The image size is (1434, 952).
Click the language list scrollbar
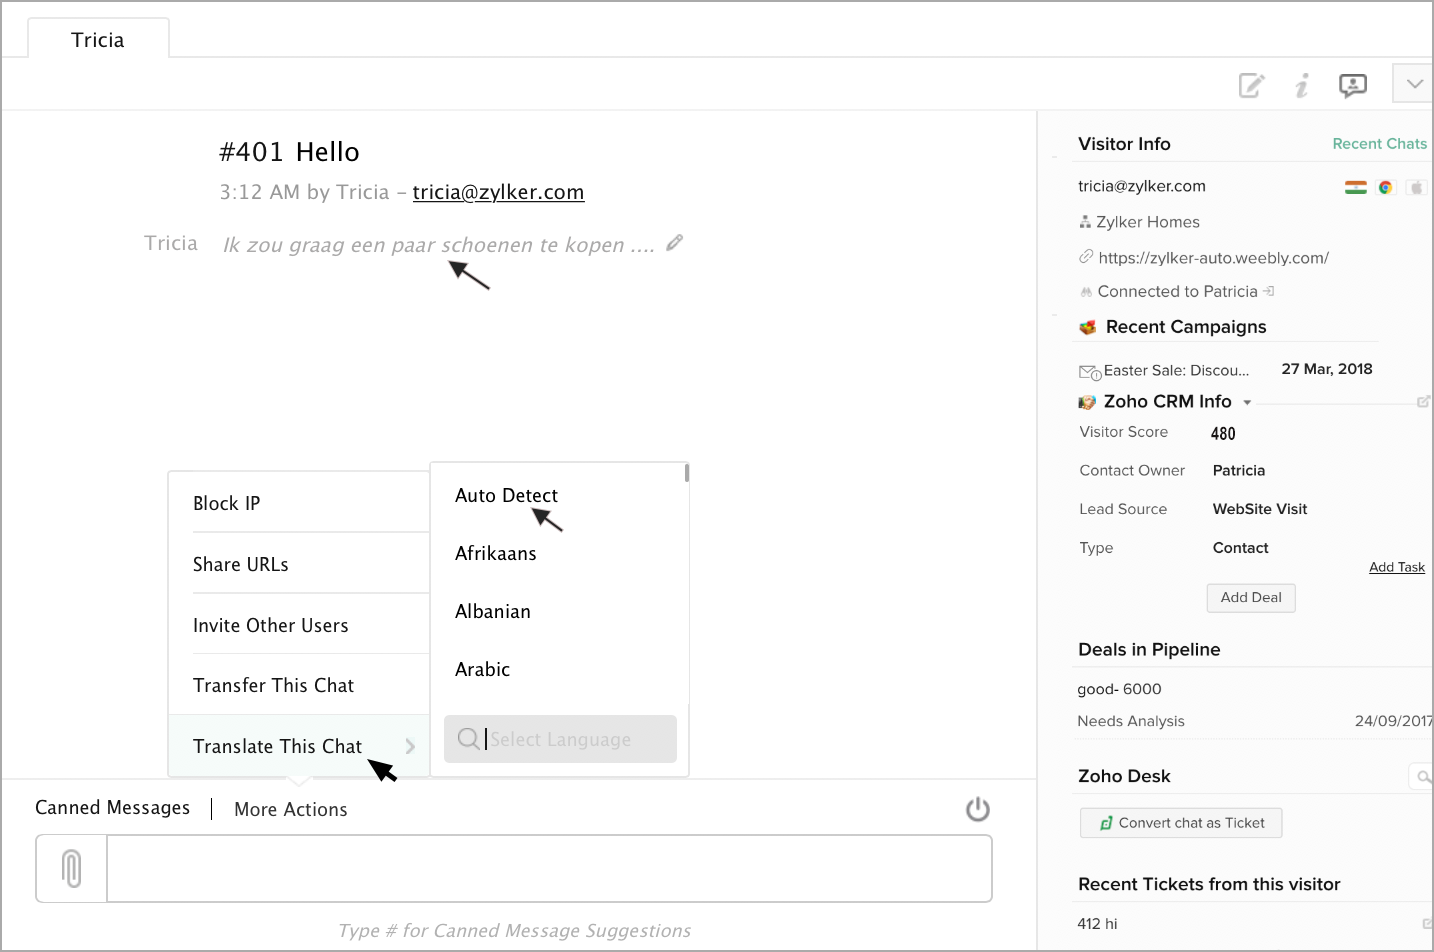[x=687, y=473]
